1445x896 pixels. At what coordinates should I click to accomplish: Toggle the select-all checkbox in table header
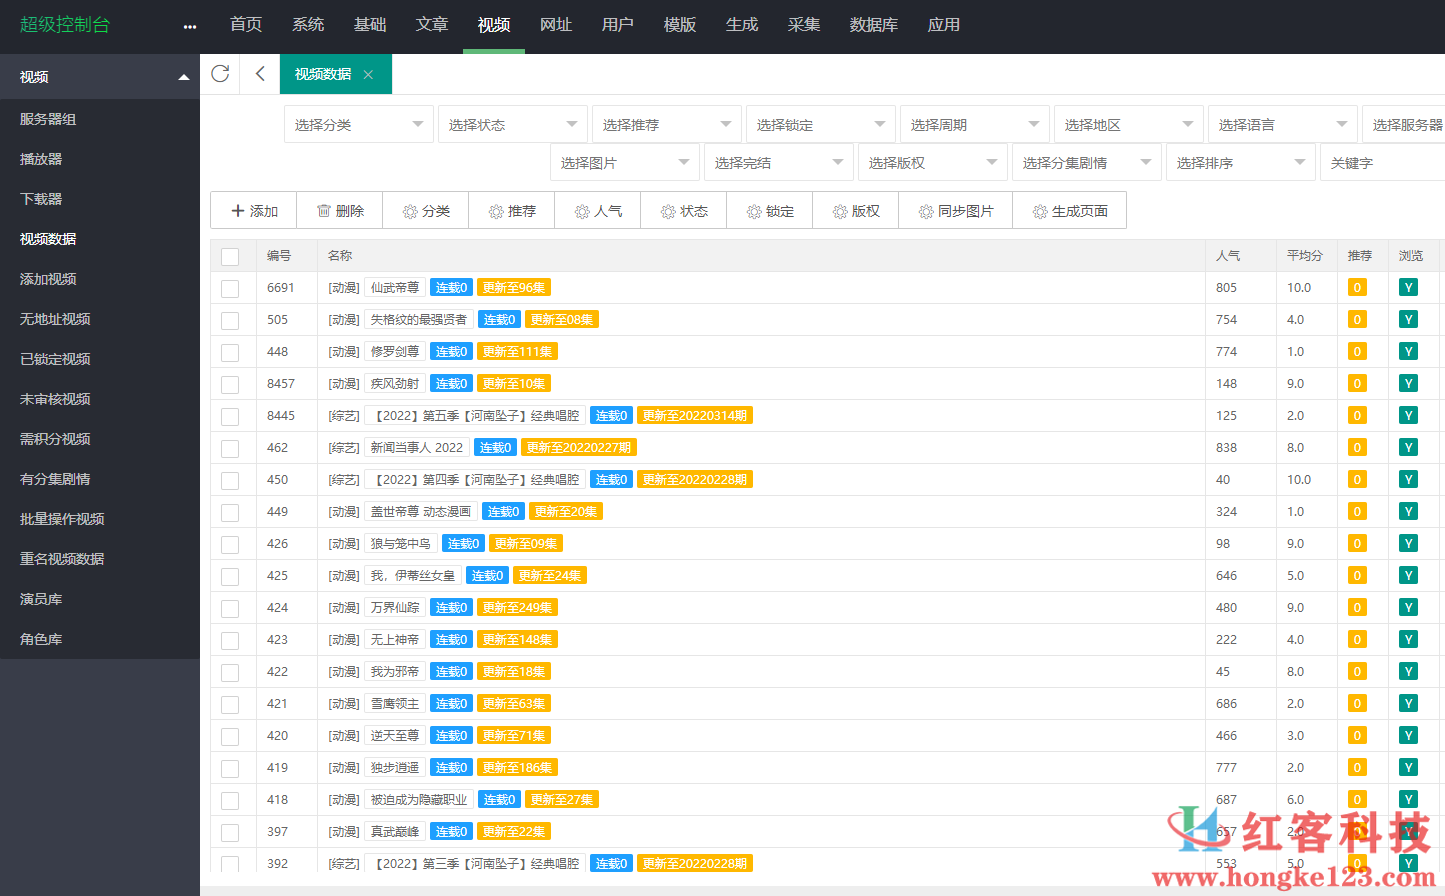coord(232,255)
